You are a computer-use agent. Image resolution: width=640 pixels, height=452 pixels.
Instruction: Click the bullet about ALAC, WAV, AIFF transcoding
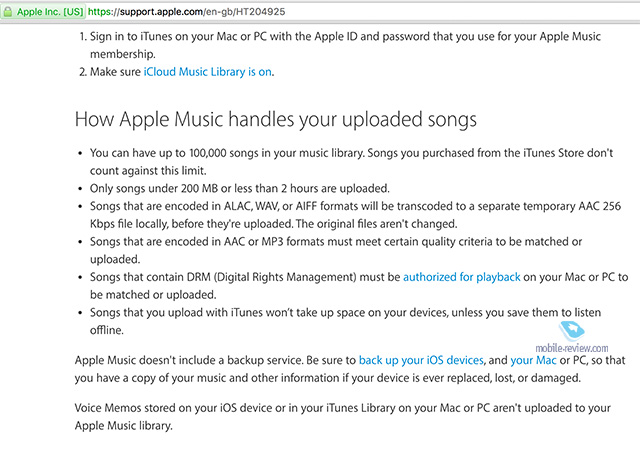[x=355, y=215]
